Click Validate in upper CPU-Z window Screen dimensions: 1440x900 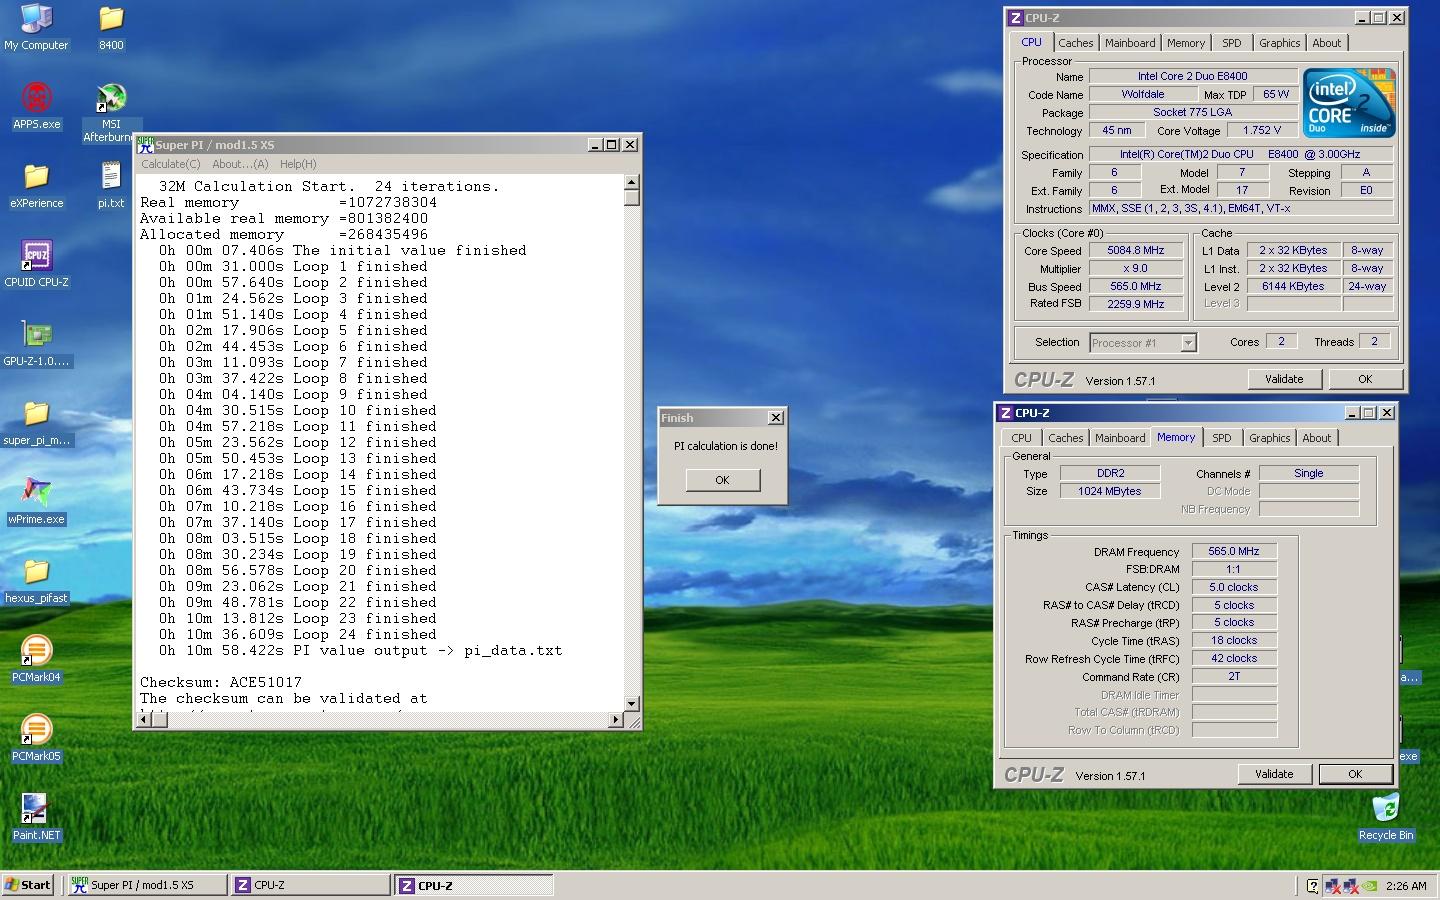[x=1284, y=379]
